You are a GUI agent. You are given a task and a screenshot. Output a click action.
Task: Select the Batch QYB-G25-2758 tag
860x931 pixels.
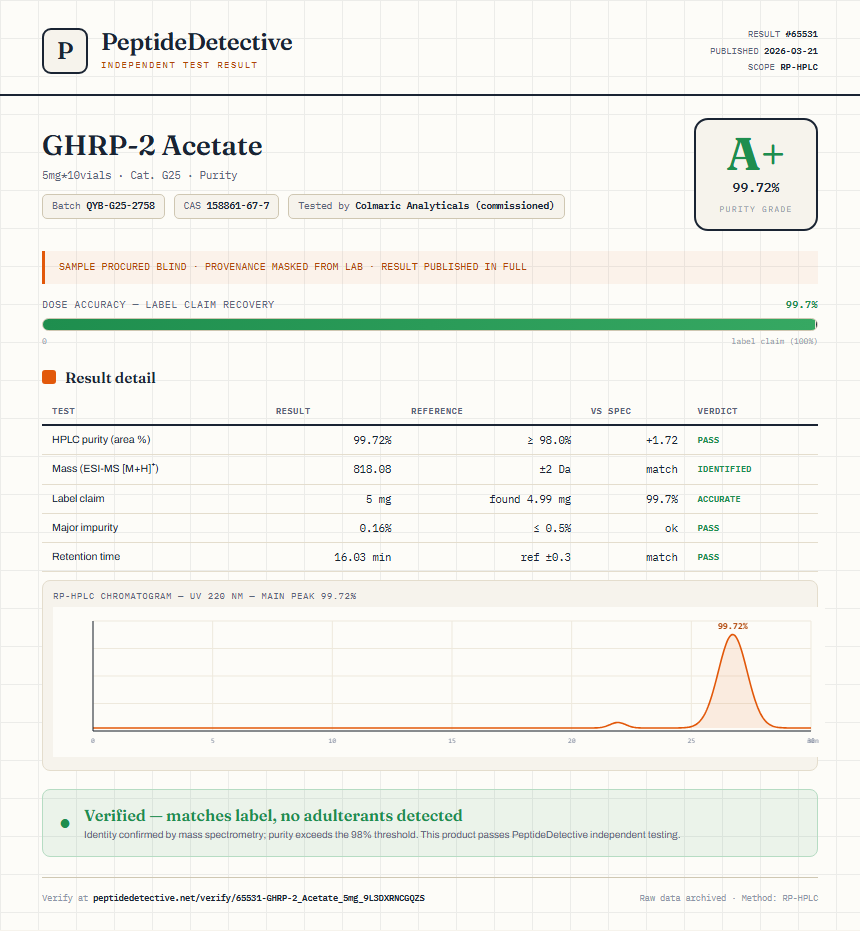tap(103, 206)
